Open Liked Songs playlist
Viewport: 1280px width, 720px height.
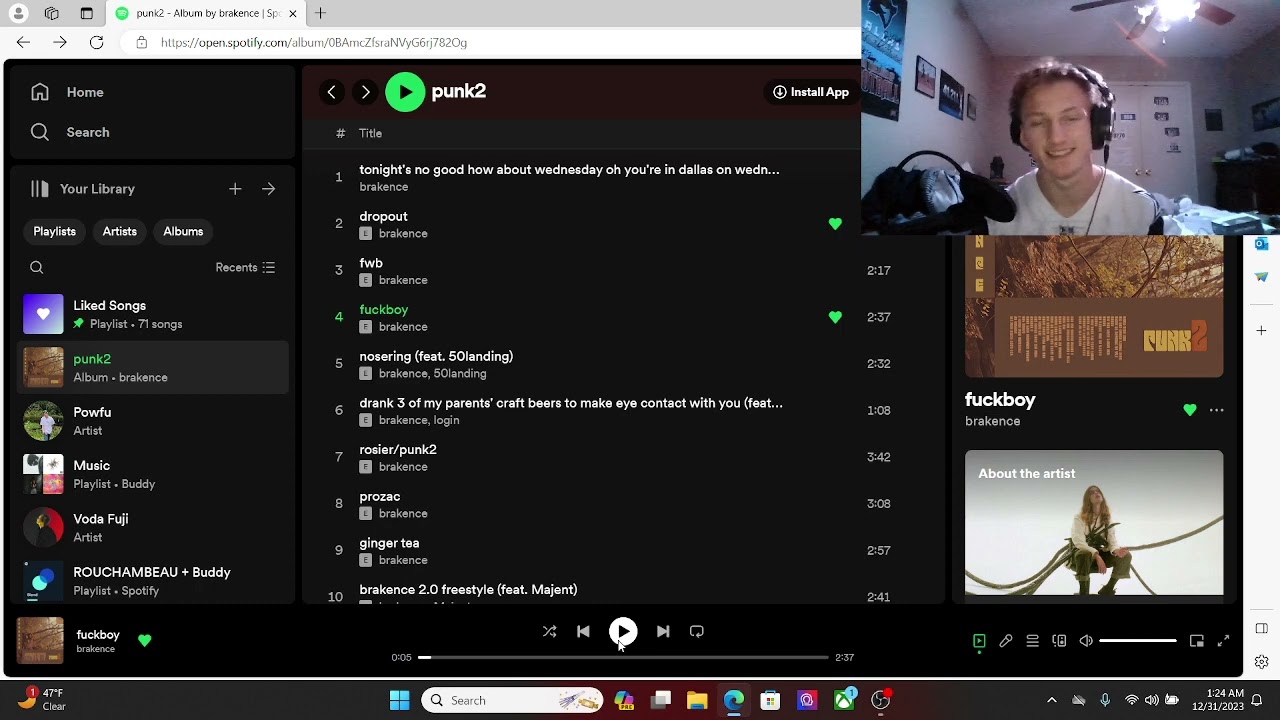[153, 314]
